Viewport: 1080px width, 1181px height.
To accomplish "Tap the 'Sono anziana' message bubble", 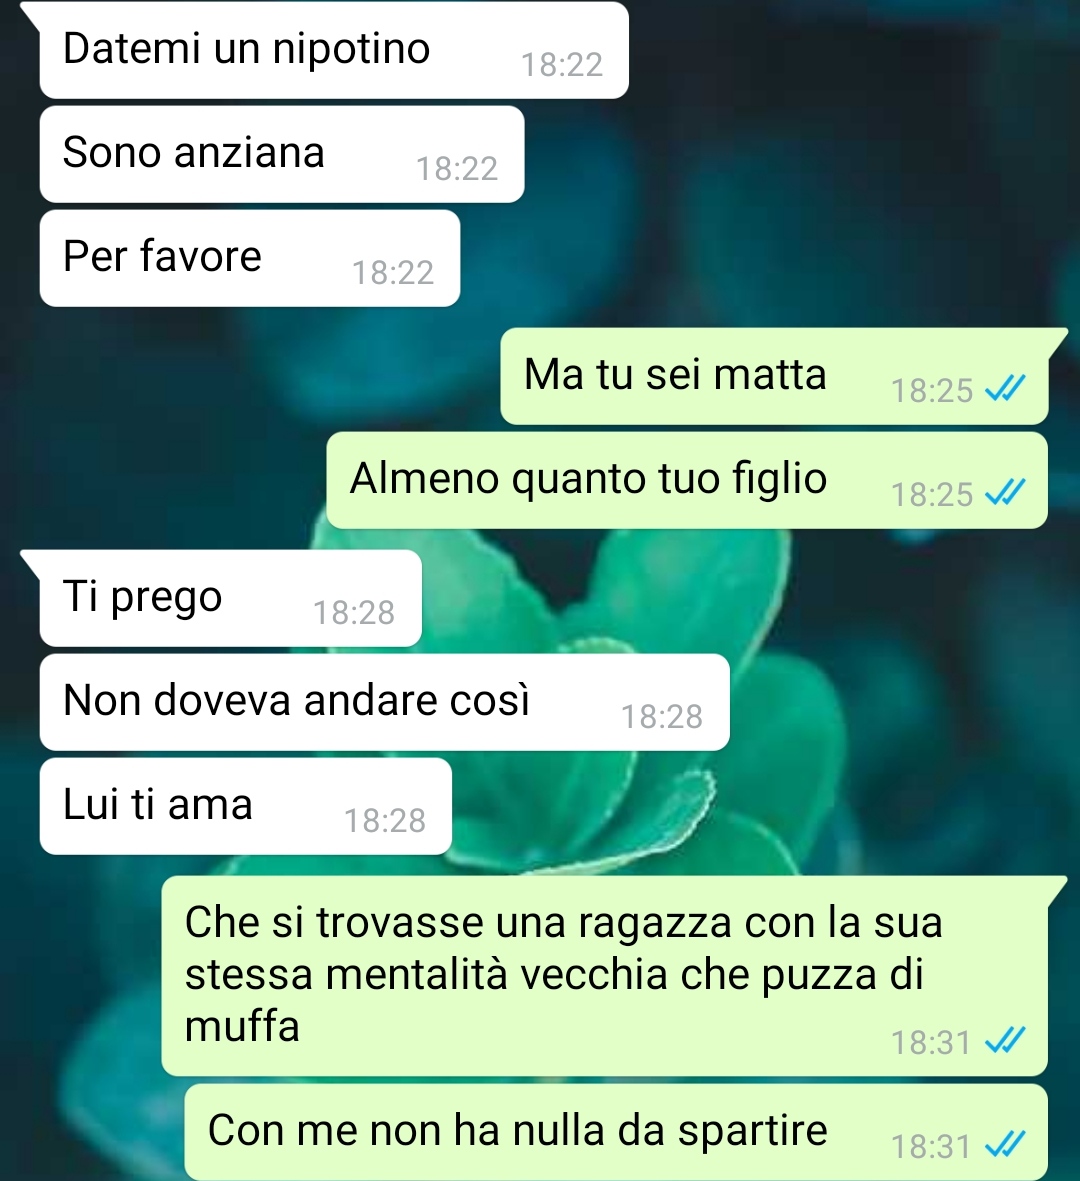I will pos(282,154).
